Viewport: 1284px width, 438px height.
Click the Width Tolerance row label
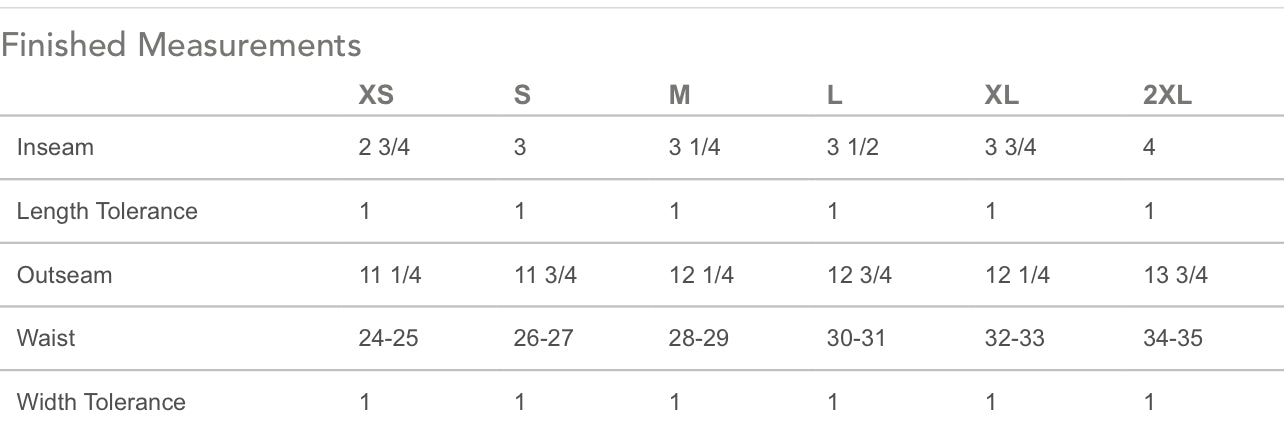(101, 402)
